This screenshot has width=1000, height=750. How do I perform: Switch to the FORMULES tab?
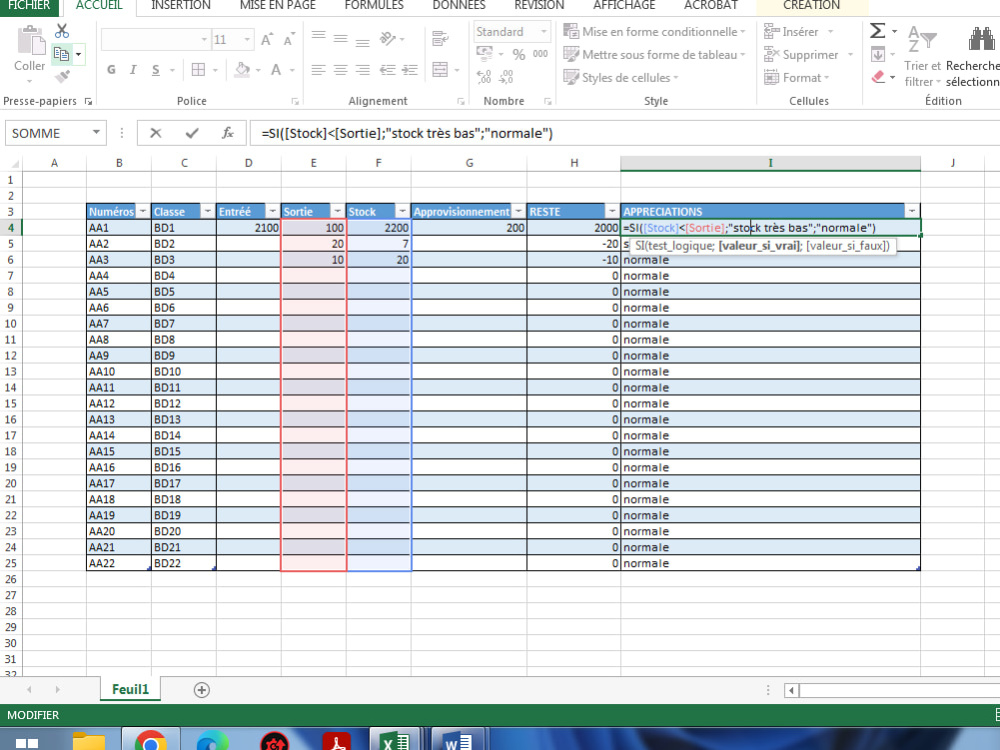coord(374,6)
